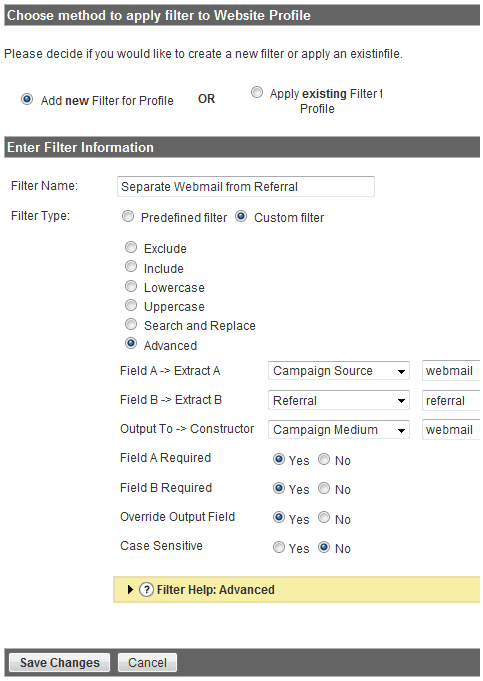Set Field B Required to No
The image size is (483, 681).
tap(324, 488)
